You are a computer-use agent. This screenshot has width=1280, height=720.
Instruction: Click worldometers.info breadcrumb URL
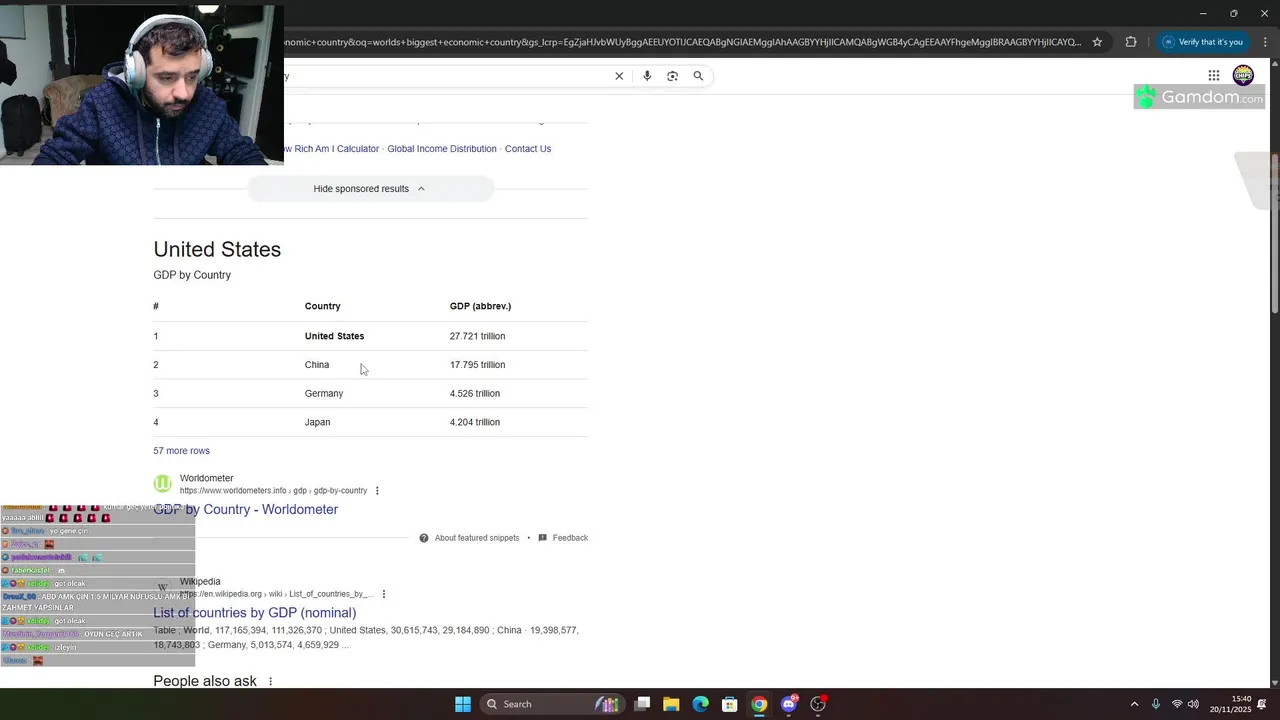(273, 491)
